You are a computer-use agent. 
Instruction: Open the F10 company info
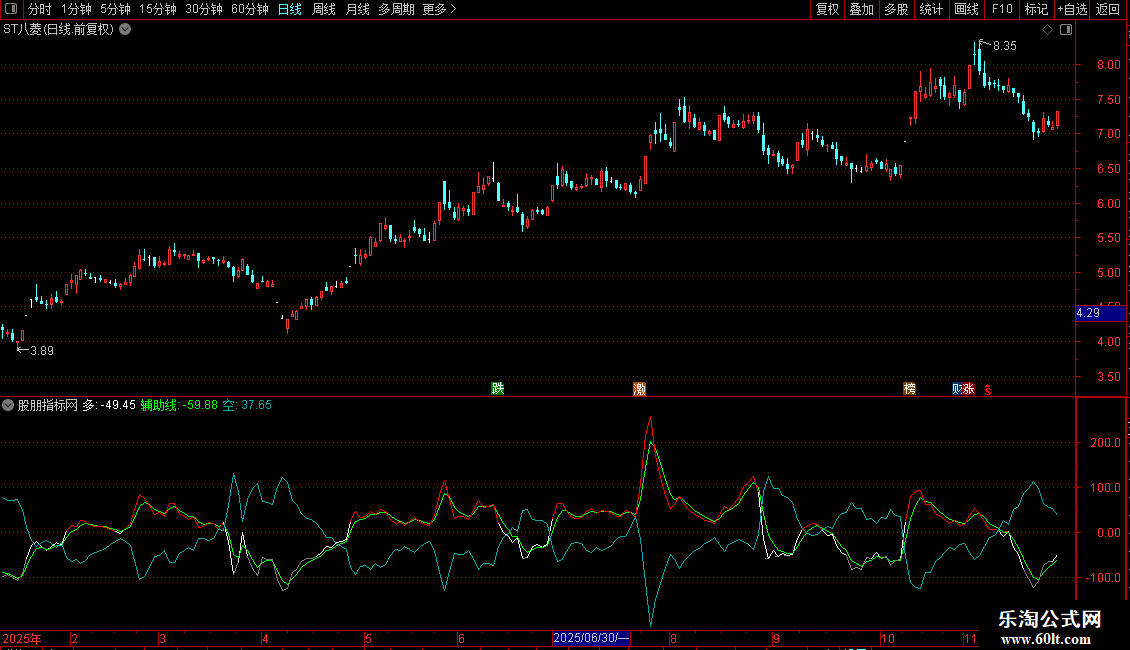(x=1002, y=9)
